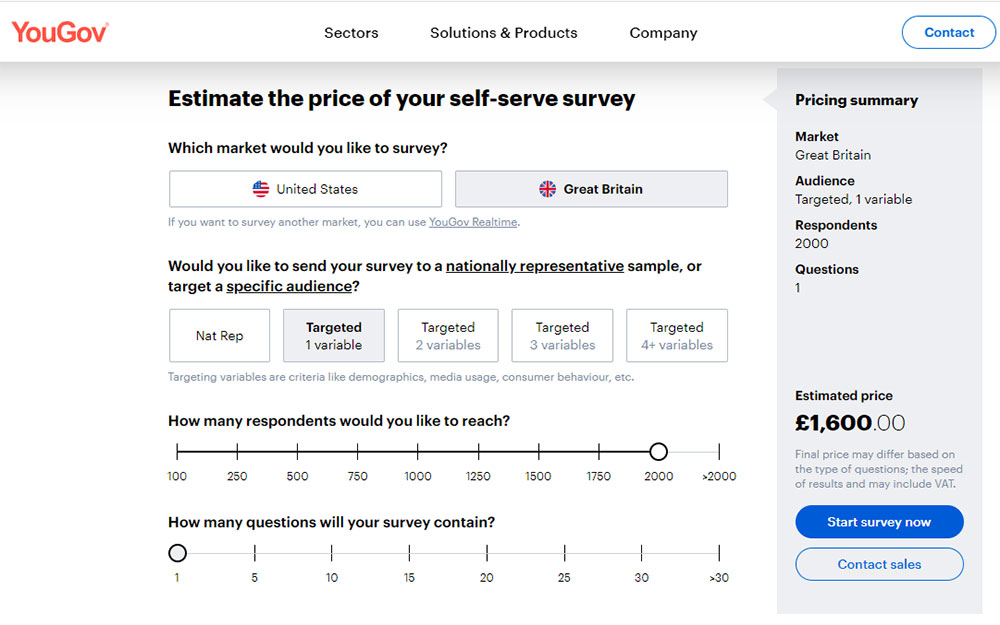
Task: Open the YouGov Realtime link
Action: tap(473, 222)
